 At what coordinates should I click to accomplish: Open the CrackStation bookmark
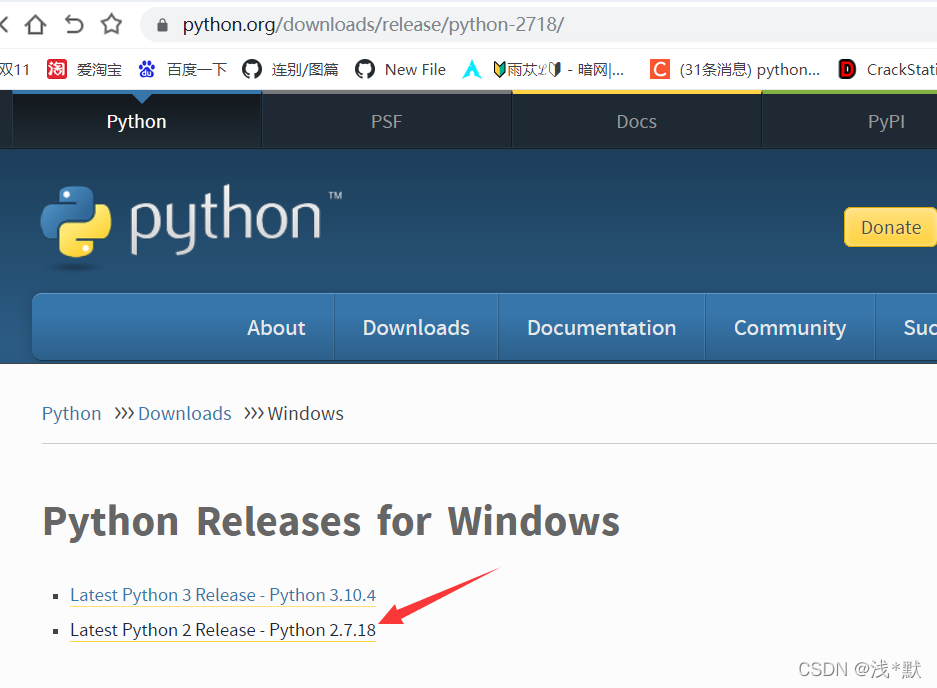click(x=888, y=69)
